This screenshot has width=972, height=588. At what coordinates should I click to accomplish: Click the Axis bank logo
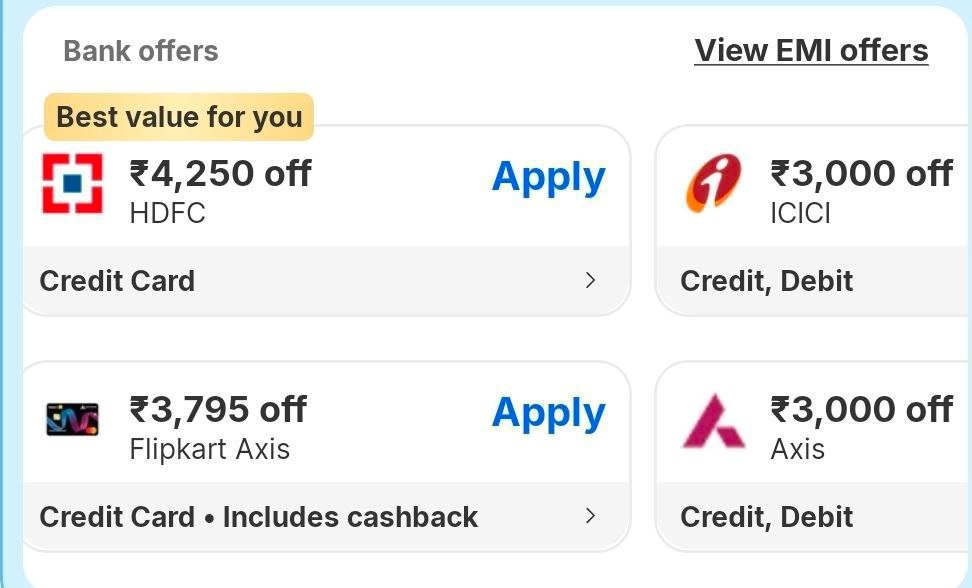713,420
